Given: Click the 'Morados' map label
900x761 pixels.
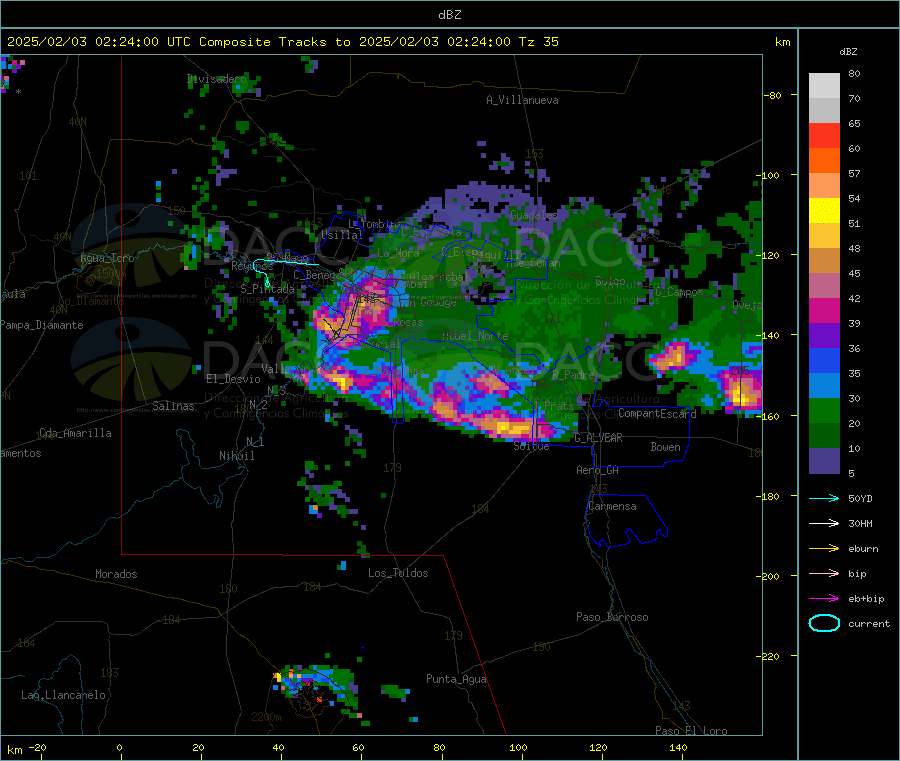Looking at the screenshot, I should point(116,574).
